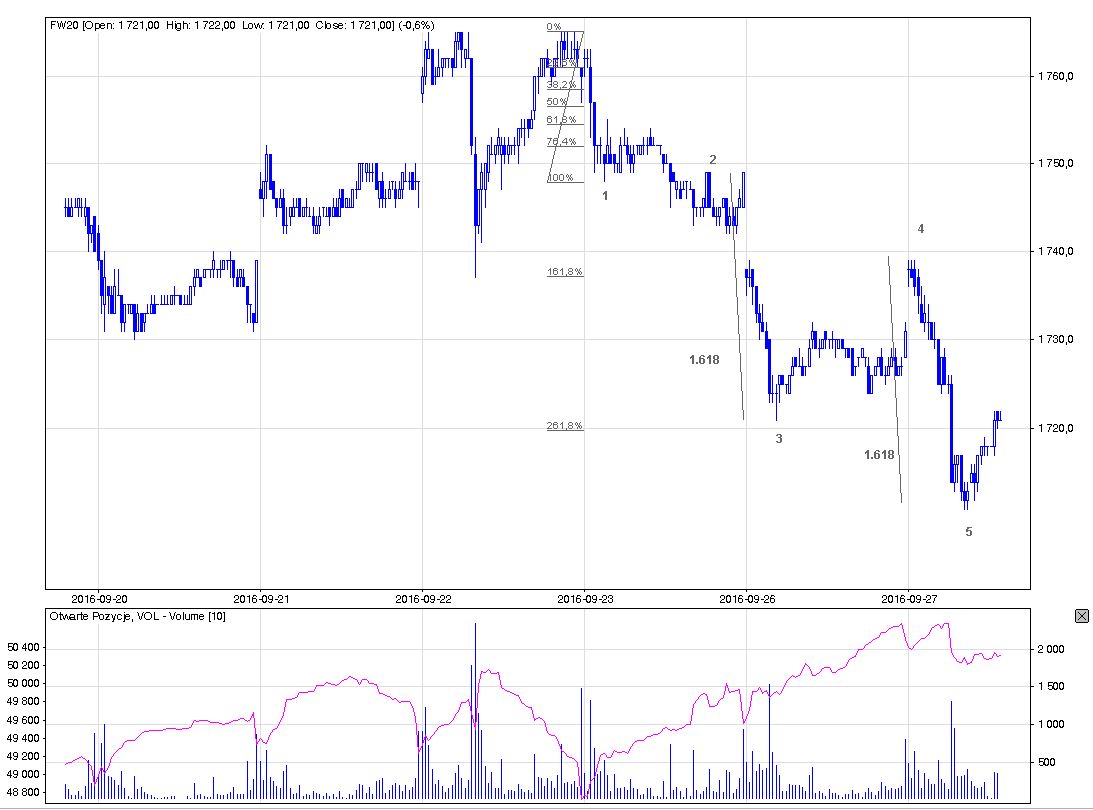Select the 2016-09-23 date label
The width and height of the screenshot is (1093, 810).
586,599
